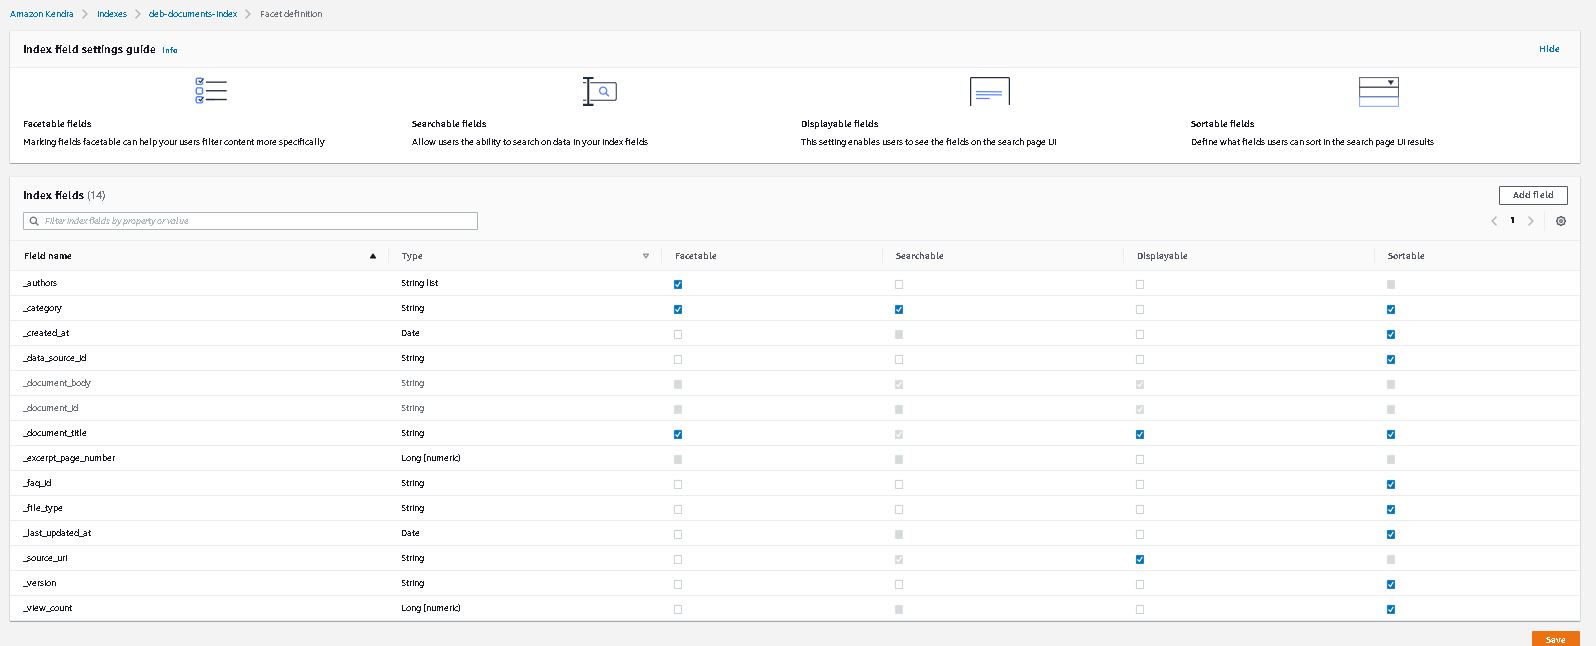Click page number 1 in pagination
The width and height of the screenshot is (1596, 646).
[1512, 221]
